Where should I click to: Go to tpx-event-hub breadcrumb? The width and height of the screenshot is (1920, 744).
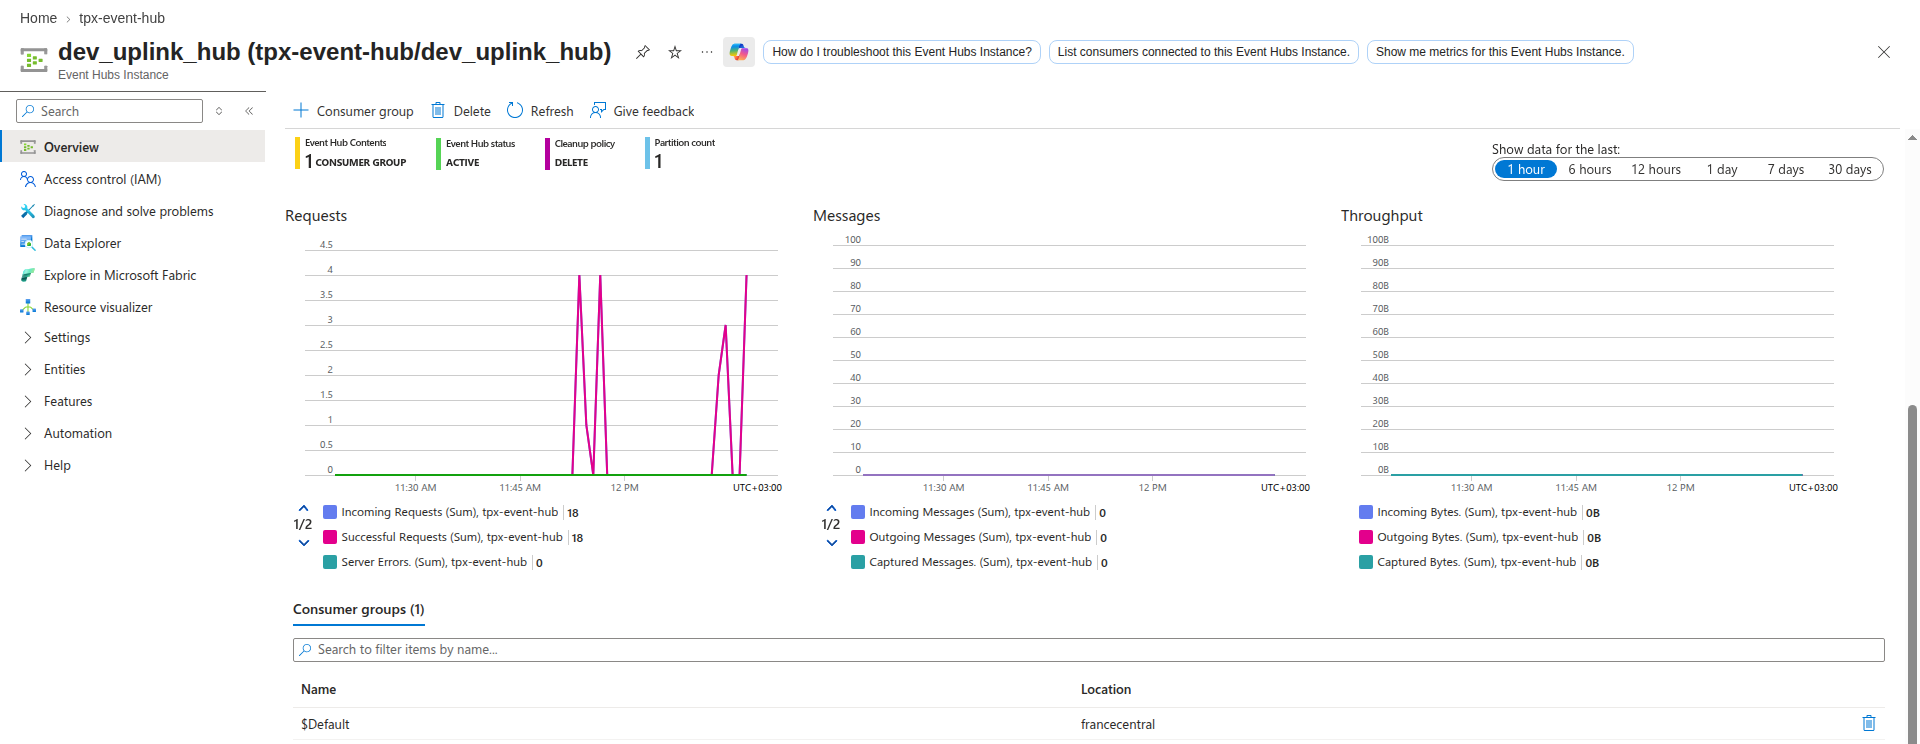[x=122, y=18]
